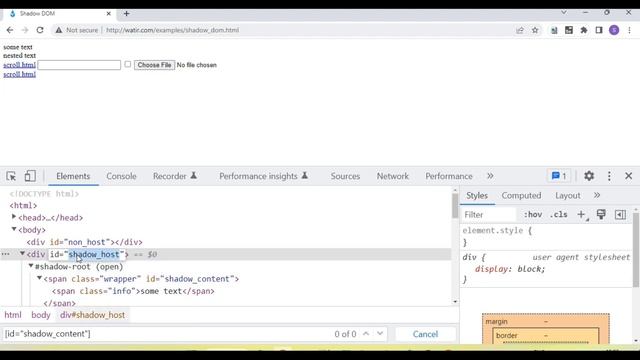Tick the checkbox on the web page

point(128,64)
